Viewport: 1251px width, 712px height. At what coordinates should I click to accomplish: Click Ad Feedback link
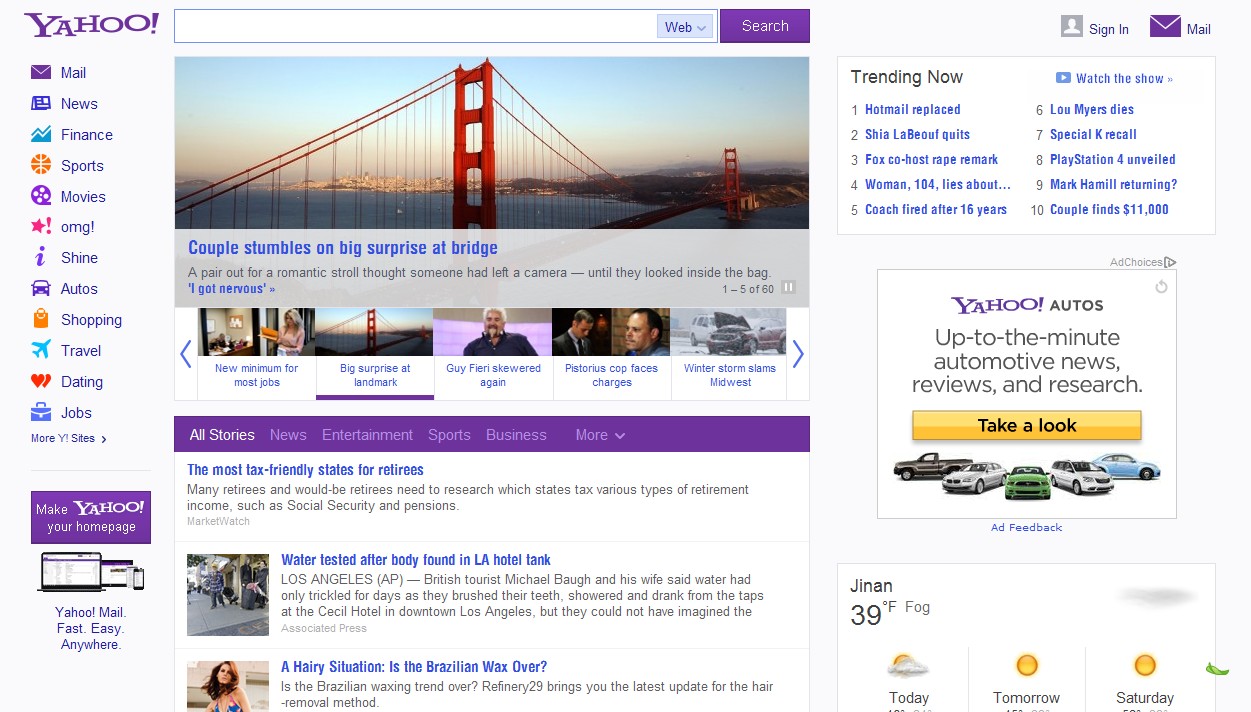pos(1027,527)
